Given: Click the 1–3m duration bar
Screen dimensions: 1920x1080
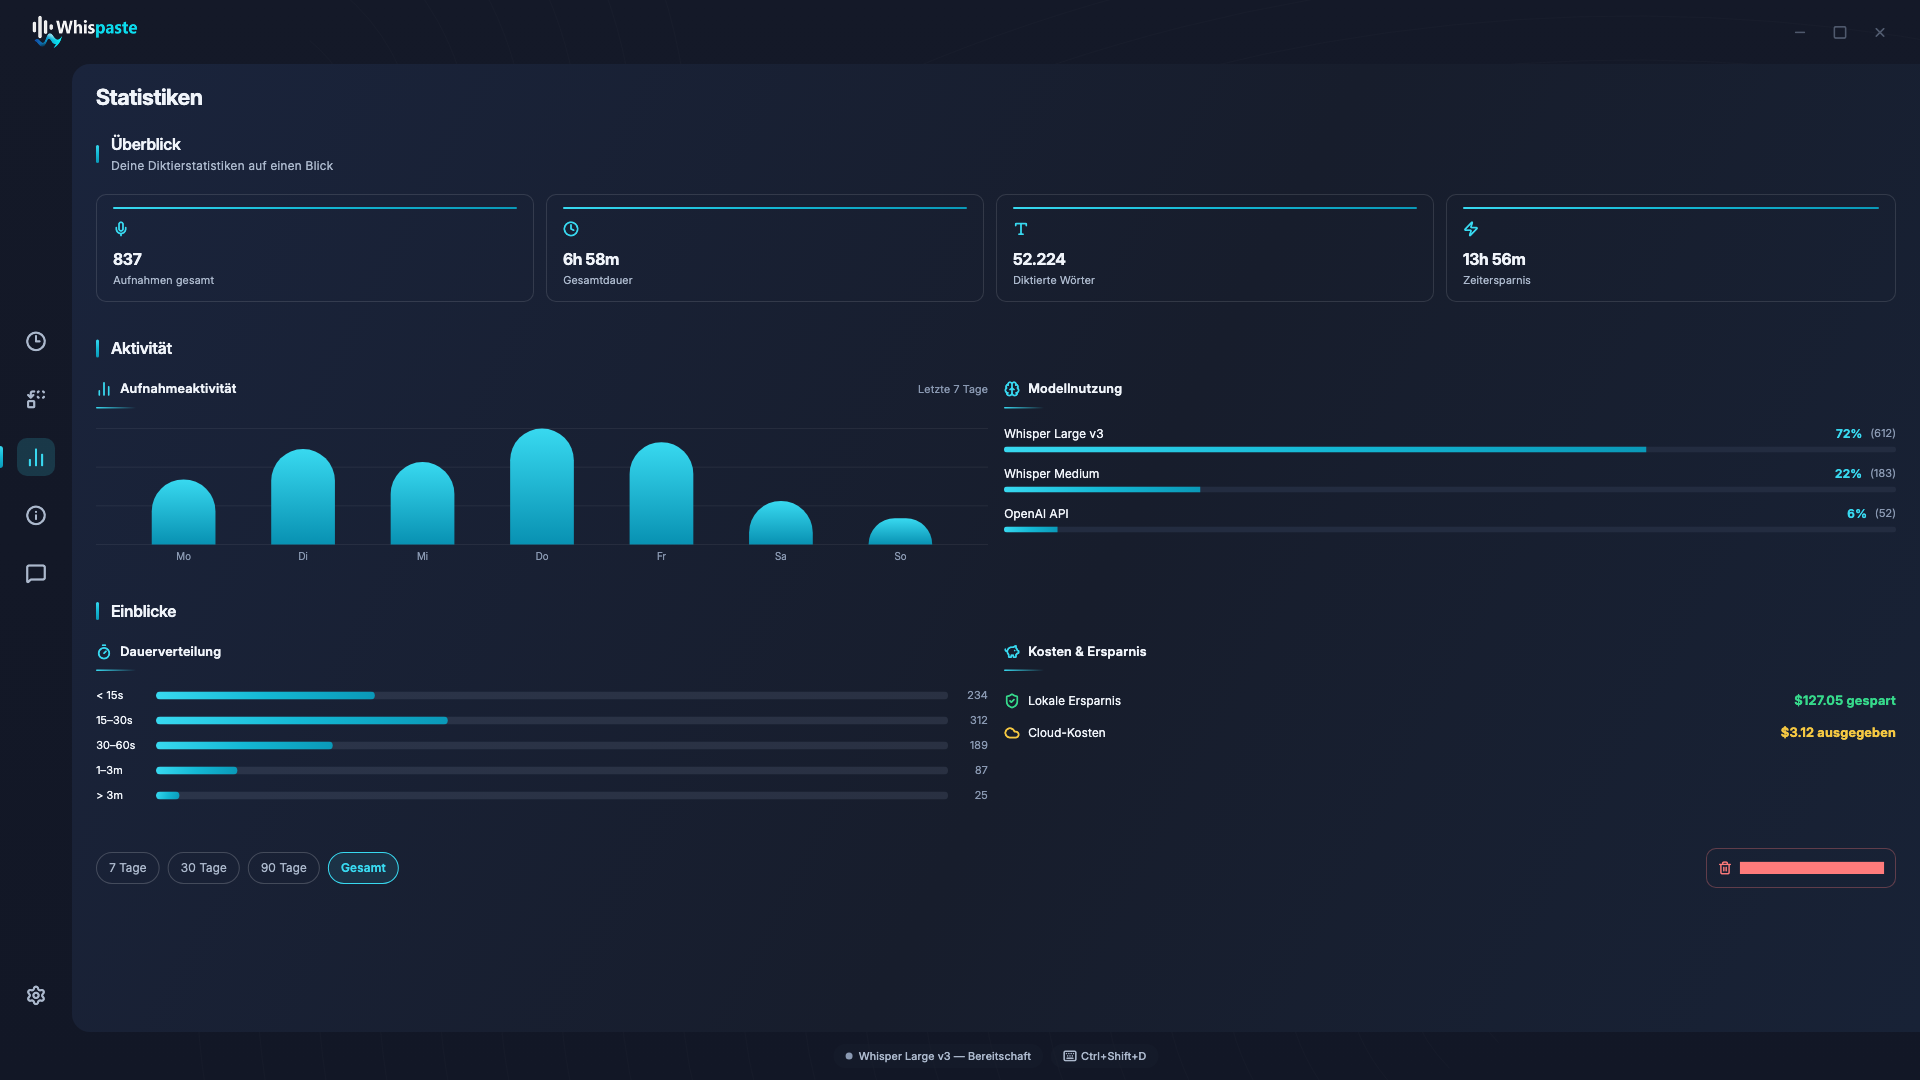Looking at the screenshot, I should 552,770.
